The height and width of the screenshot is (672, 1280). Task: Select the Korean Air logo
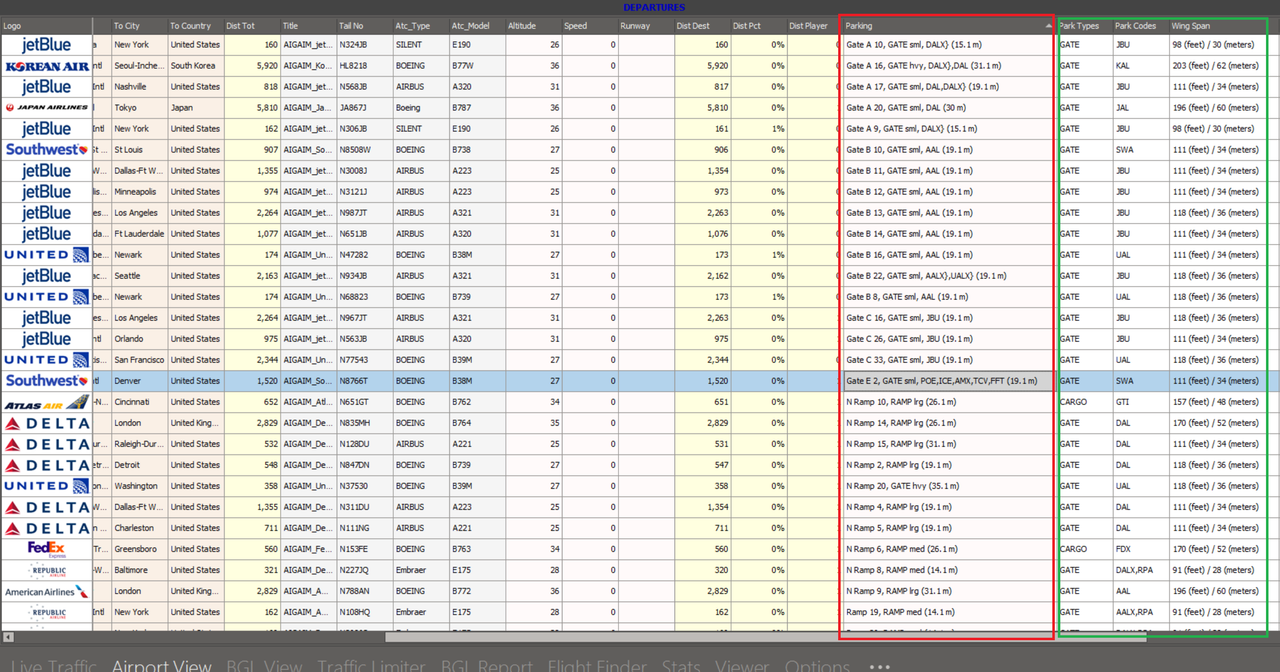(46, 66)
